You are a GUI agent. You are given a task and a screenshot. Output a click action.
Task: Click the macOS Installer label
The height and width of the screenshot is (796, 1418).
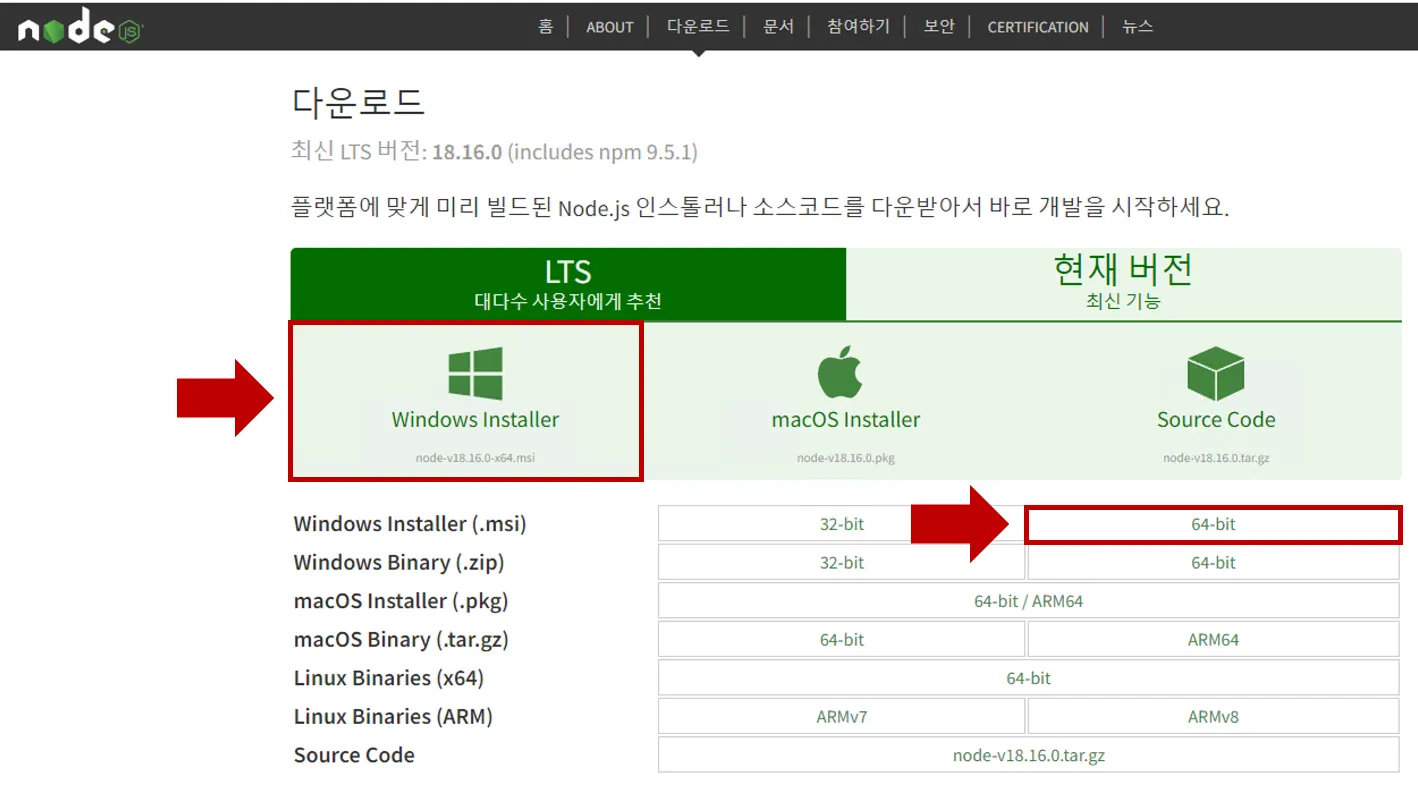point(846,419)
